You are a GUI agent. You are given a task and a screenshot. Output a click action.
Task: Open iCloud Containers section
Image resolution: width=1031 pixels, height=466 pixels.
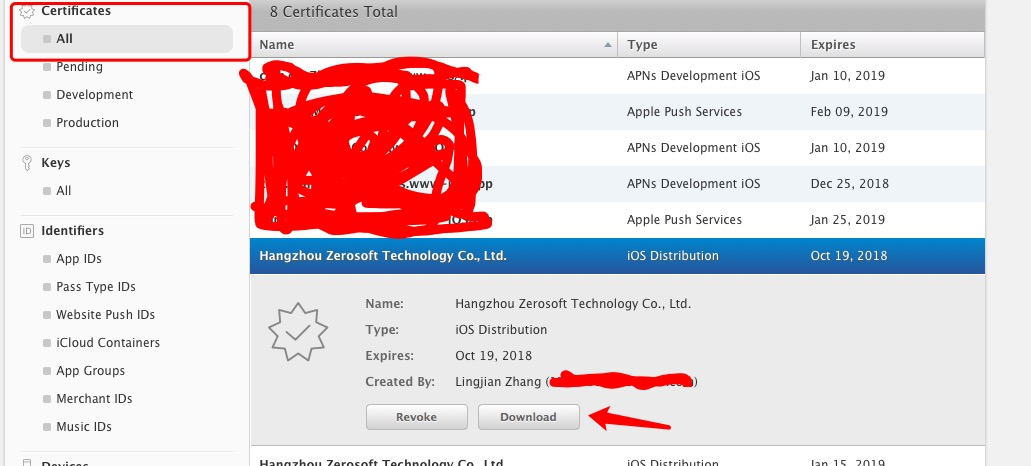[x=108, y=342]
